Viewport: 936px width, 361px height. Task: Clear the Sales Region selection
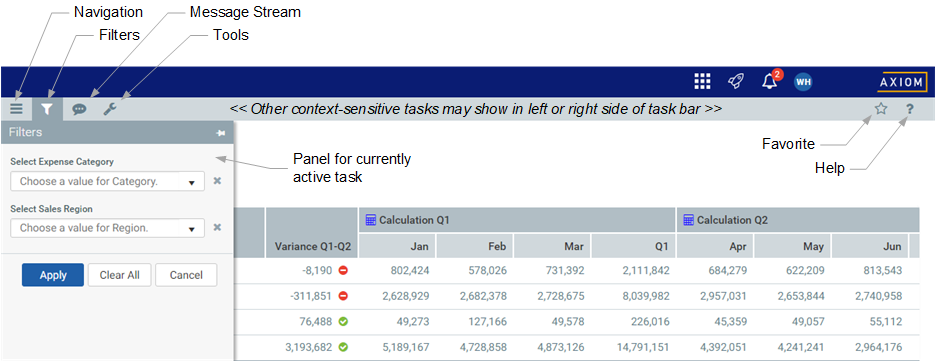(x=217, y=227)
